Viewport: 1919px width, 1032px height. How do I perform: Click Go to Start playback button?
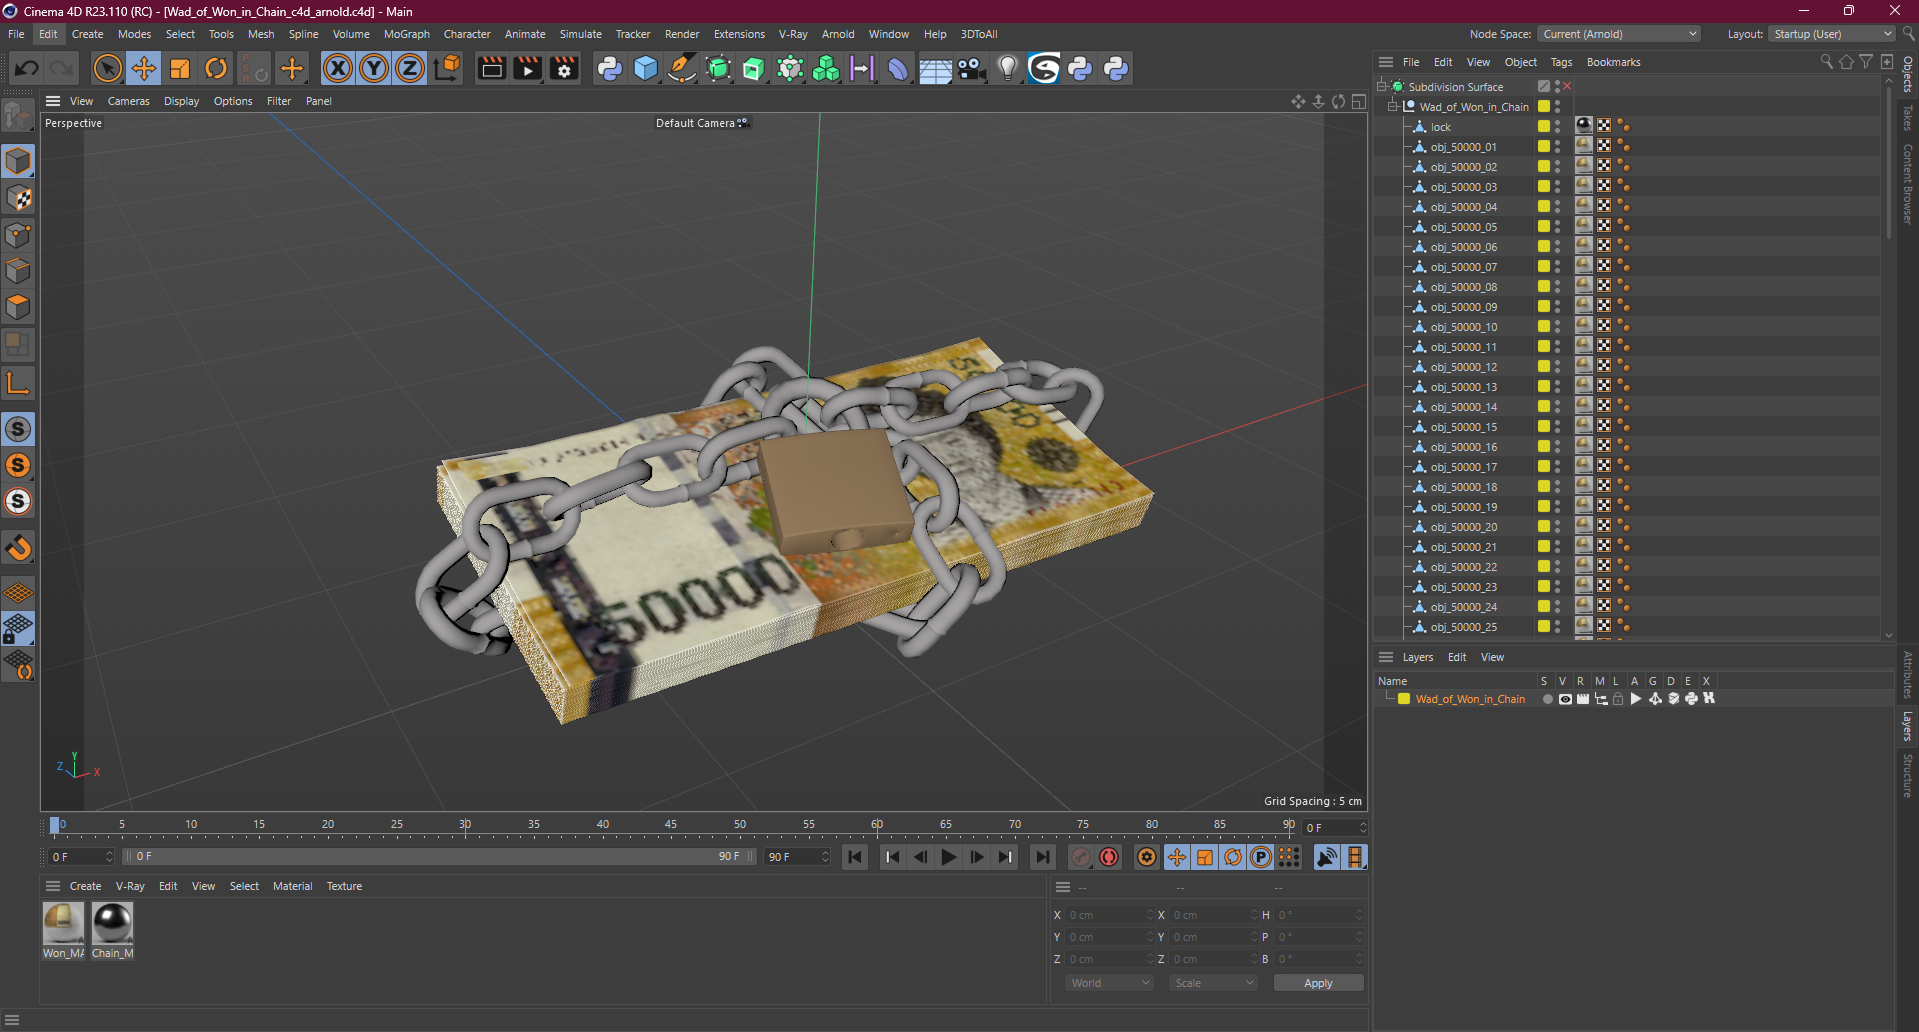point(855,857)
